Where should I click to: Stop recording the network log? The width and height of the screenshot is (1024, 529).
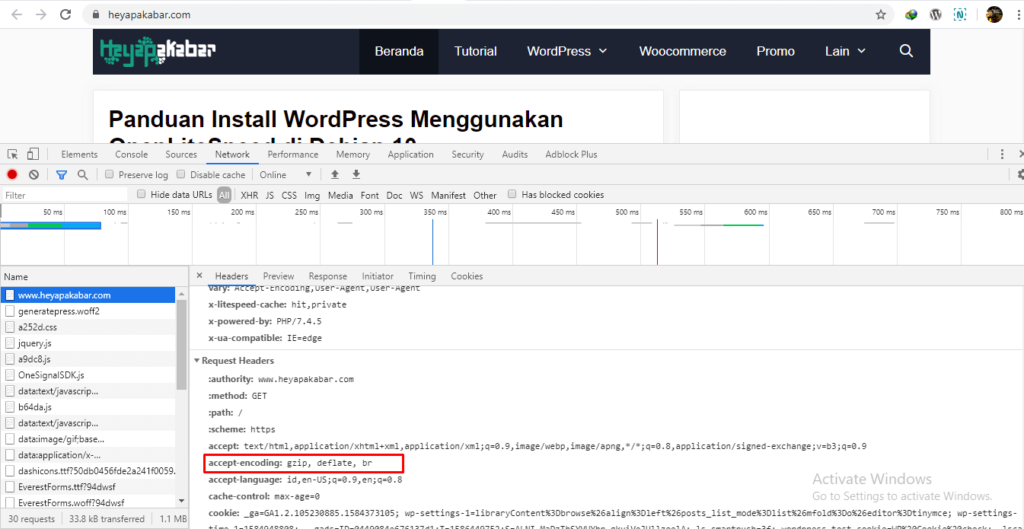[12, 175]
